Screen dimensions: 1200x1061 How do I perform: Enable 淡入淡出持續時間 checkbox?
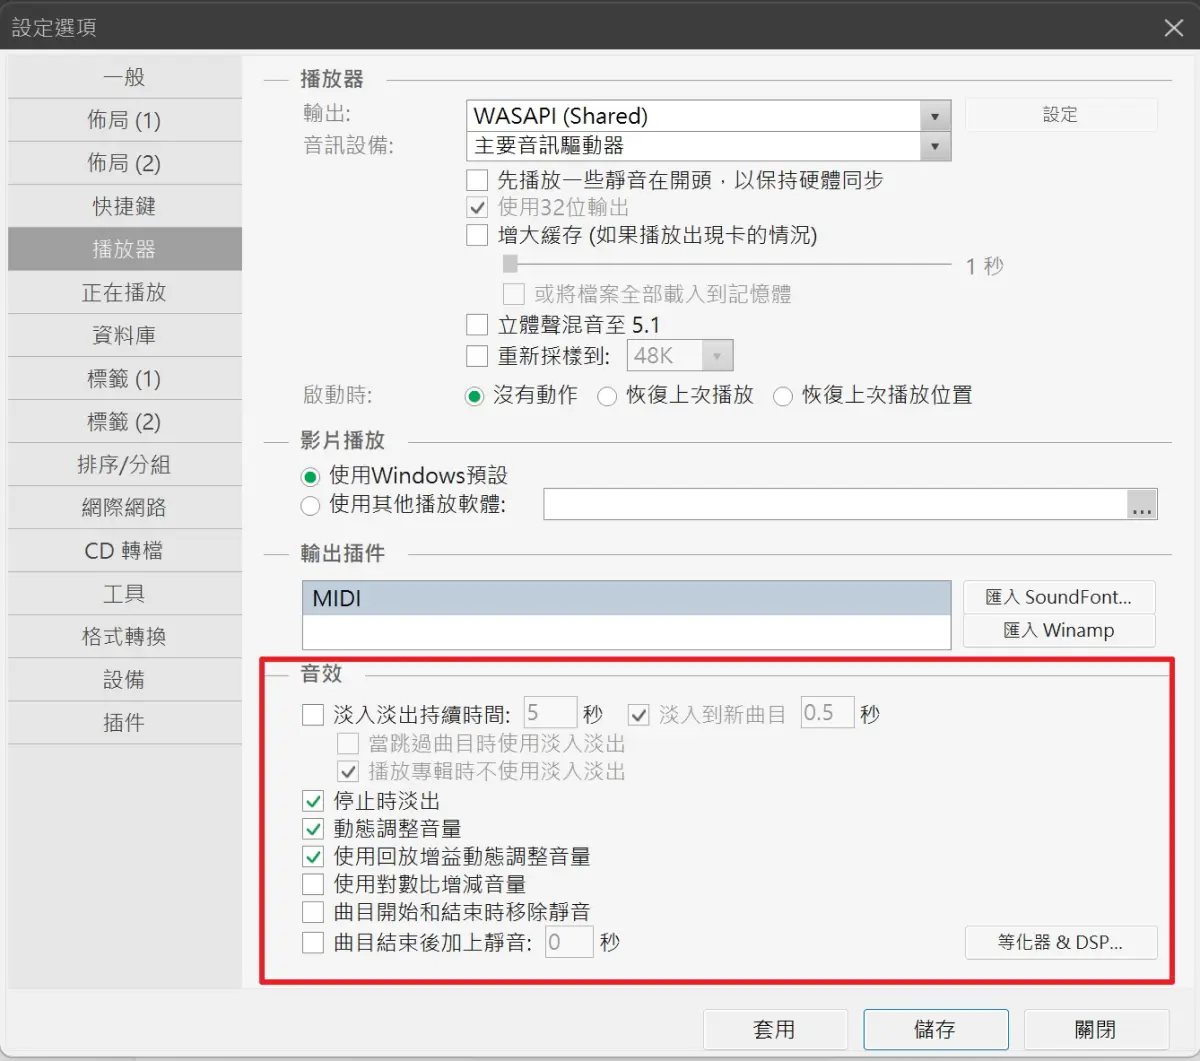[x=313, y=714]
